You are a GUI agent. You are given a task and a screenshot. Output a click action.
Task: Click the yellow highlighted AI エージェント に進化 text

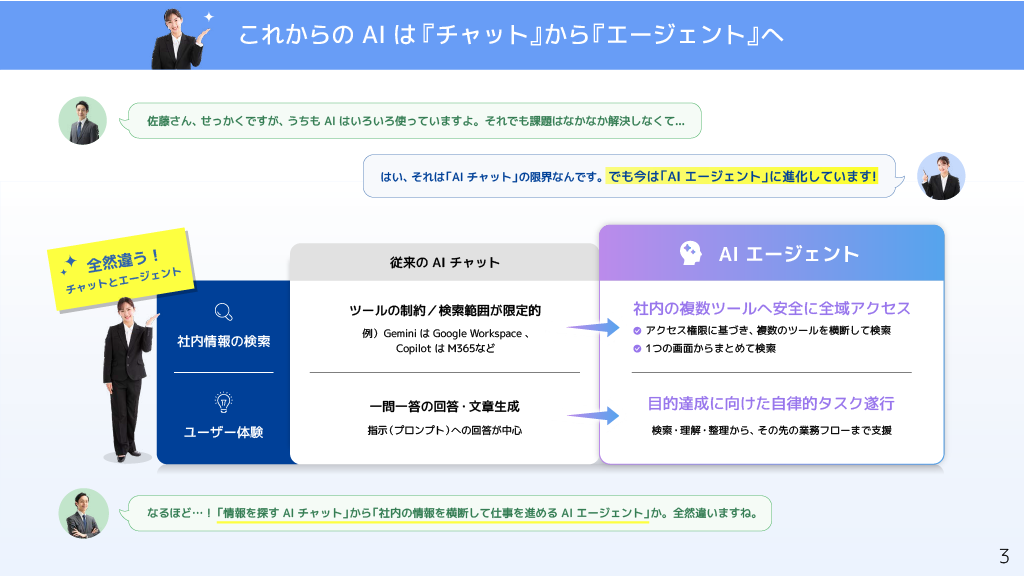click(x=742, y=176)
